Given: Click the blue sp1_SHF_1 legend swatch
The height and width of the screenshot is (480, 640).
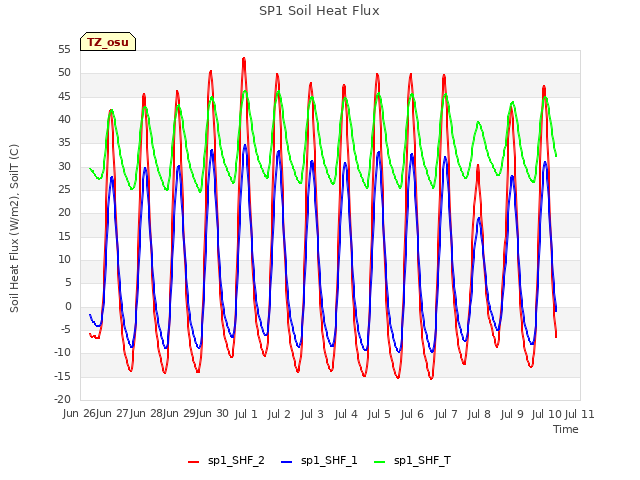Looking at the screenshot, I should (287, 462).
